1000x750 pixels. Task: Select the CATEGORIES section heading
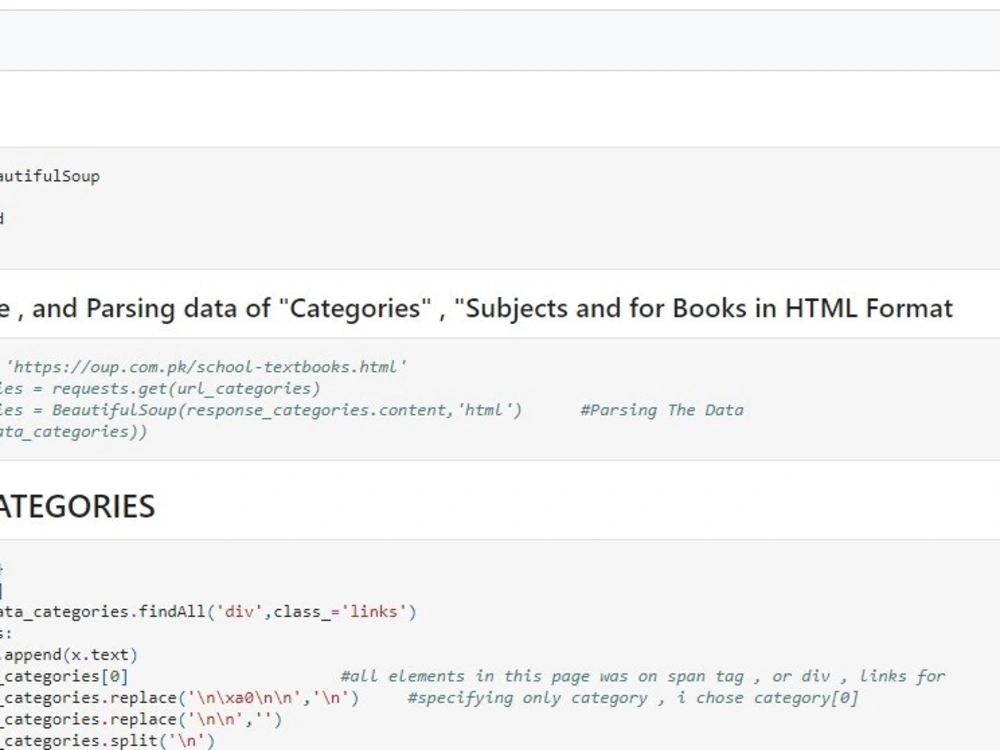78,506
